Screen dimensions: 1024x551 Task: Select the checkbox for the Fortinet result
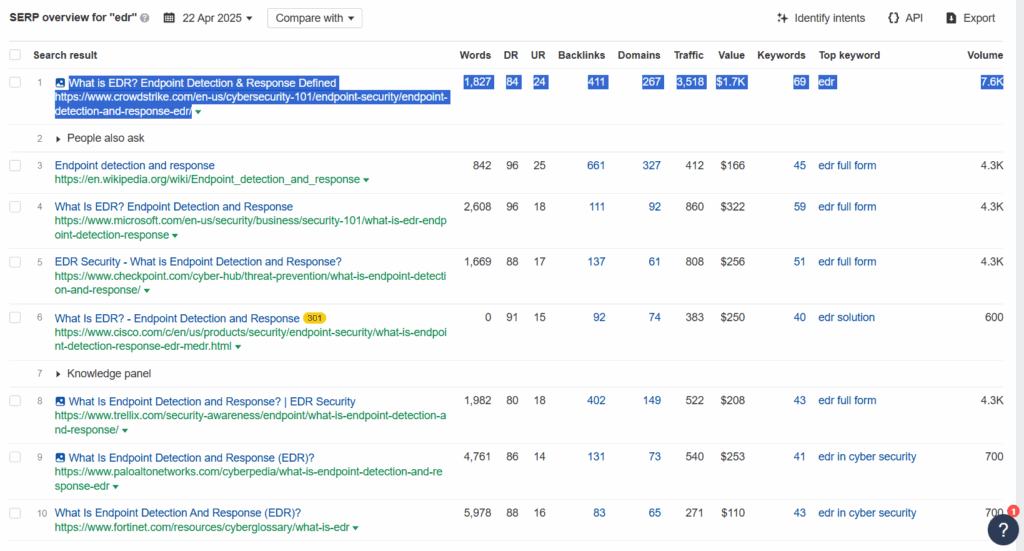pos(15,513)
